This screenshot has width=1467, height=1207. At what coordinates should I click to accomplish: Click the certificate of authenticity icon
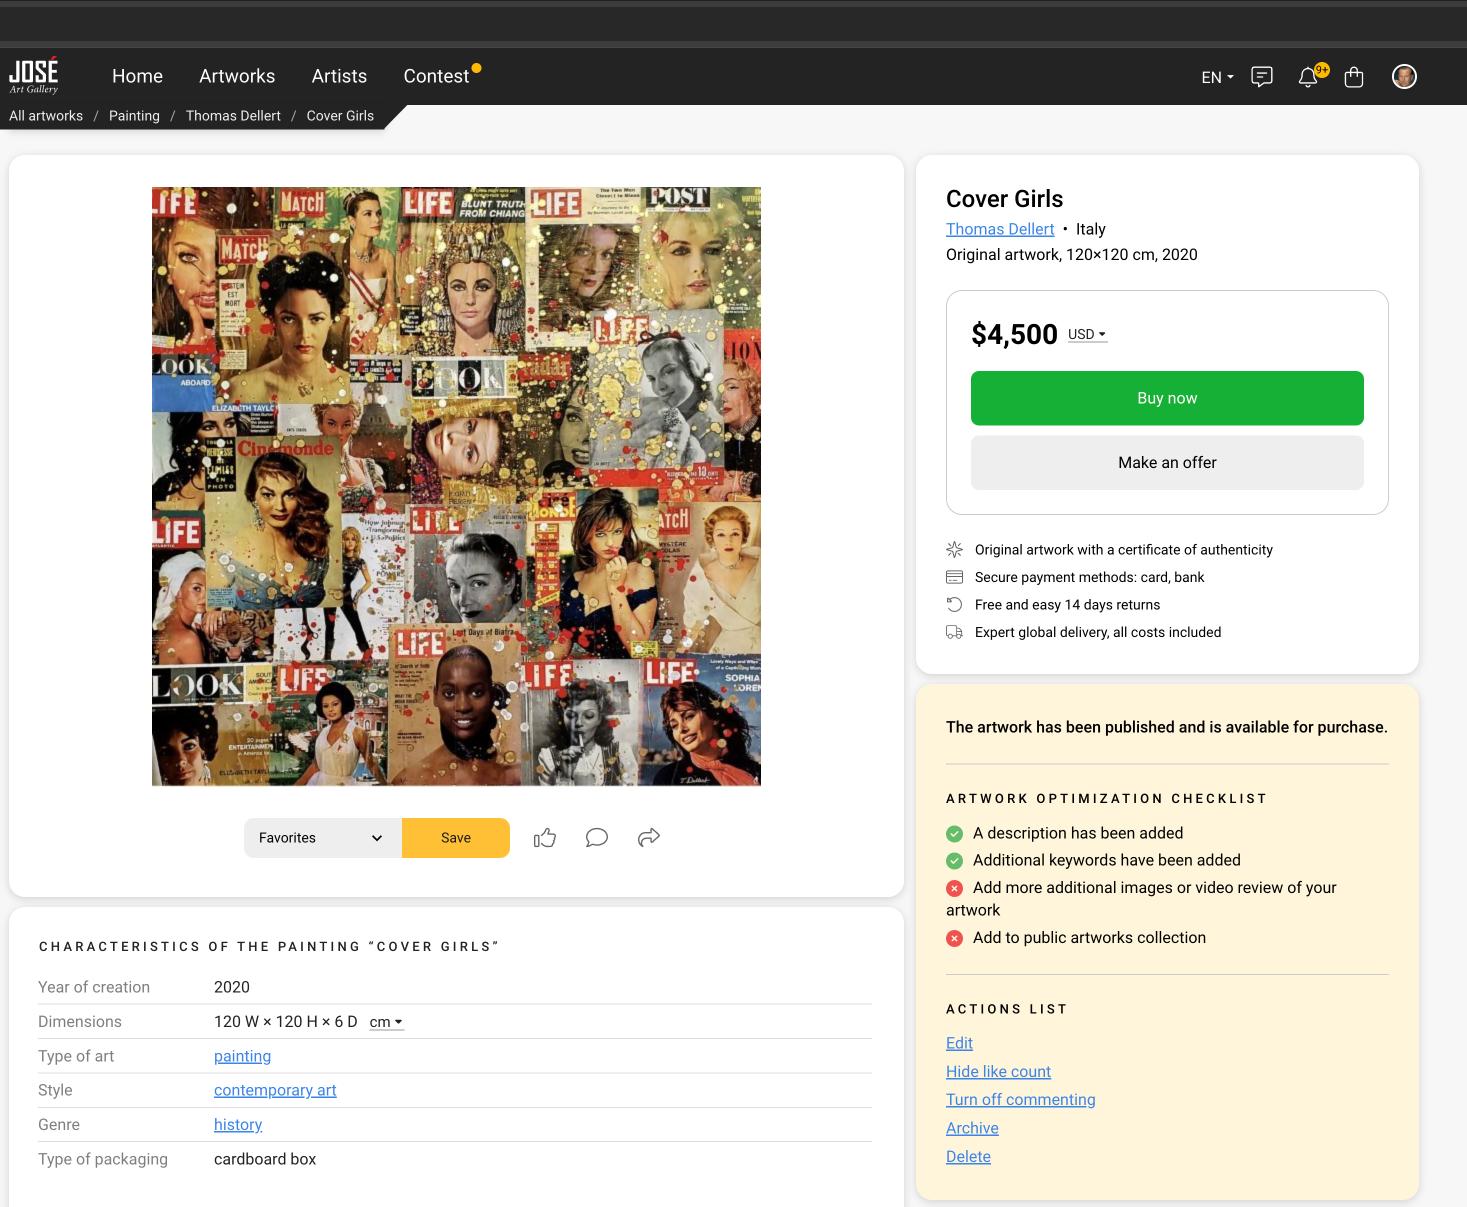954,549
